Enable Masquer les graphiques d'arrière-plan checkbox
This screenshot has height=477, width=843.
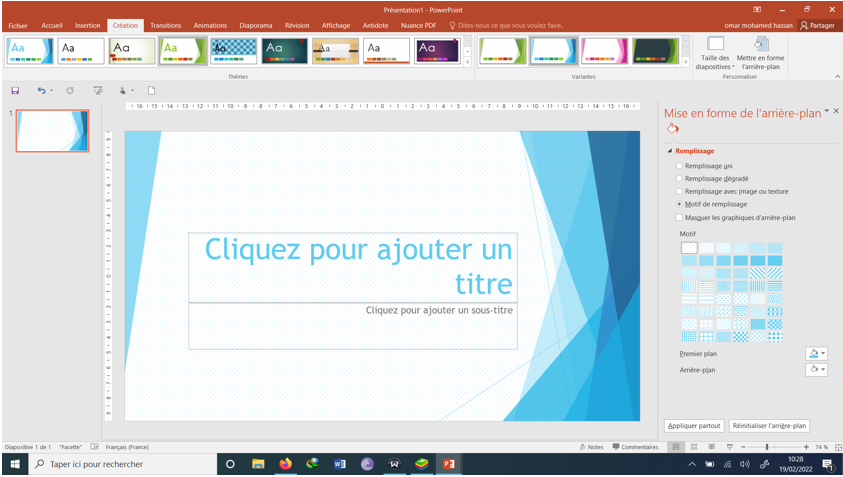click(680, 217)
